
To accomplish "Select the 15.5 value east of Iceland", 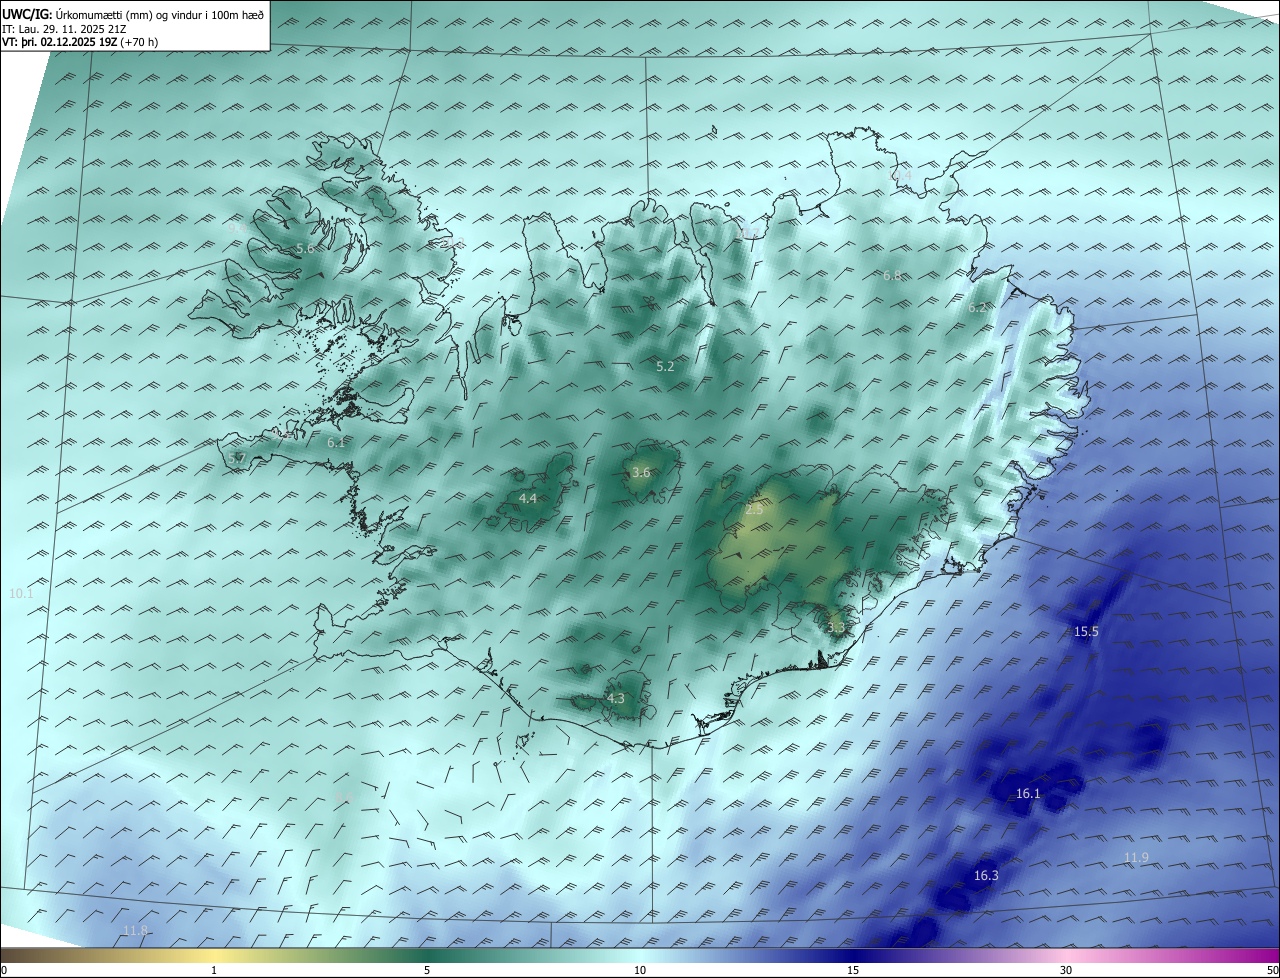I will 1086,632.
